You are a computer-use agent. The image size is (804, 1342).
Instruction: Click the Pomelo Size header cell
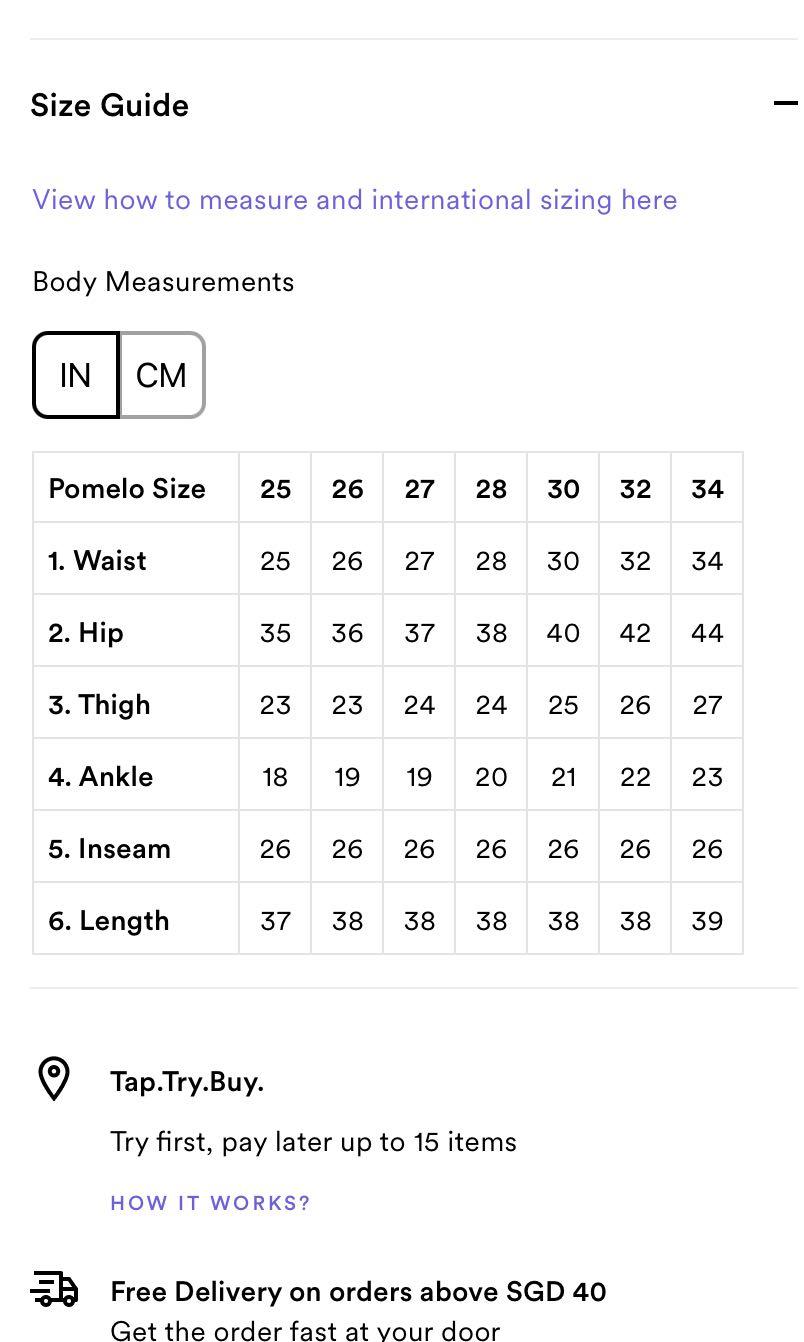(x=127, y=489)
